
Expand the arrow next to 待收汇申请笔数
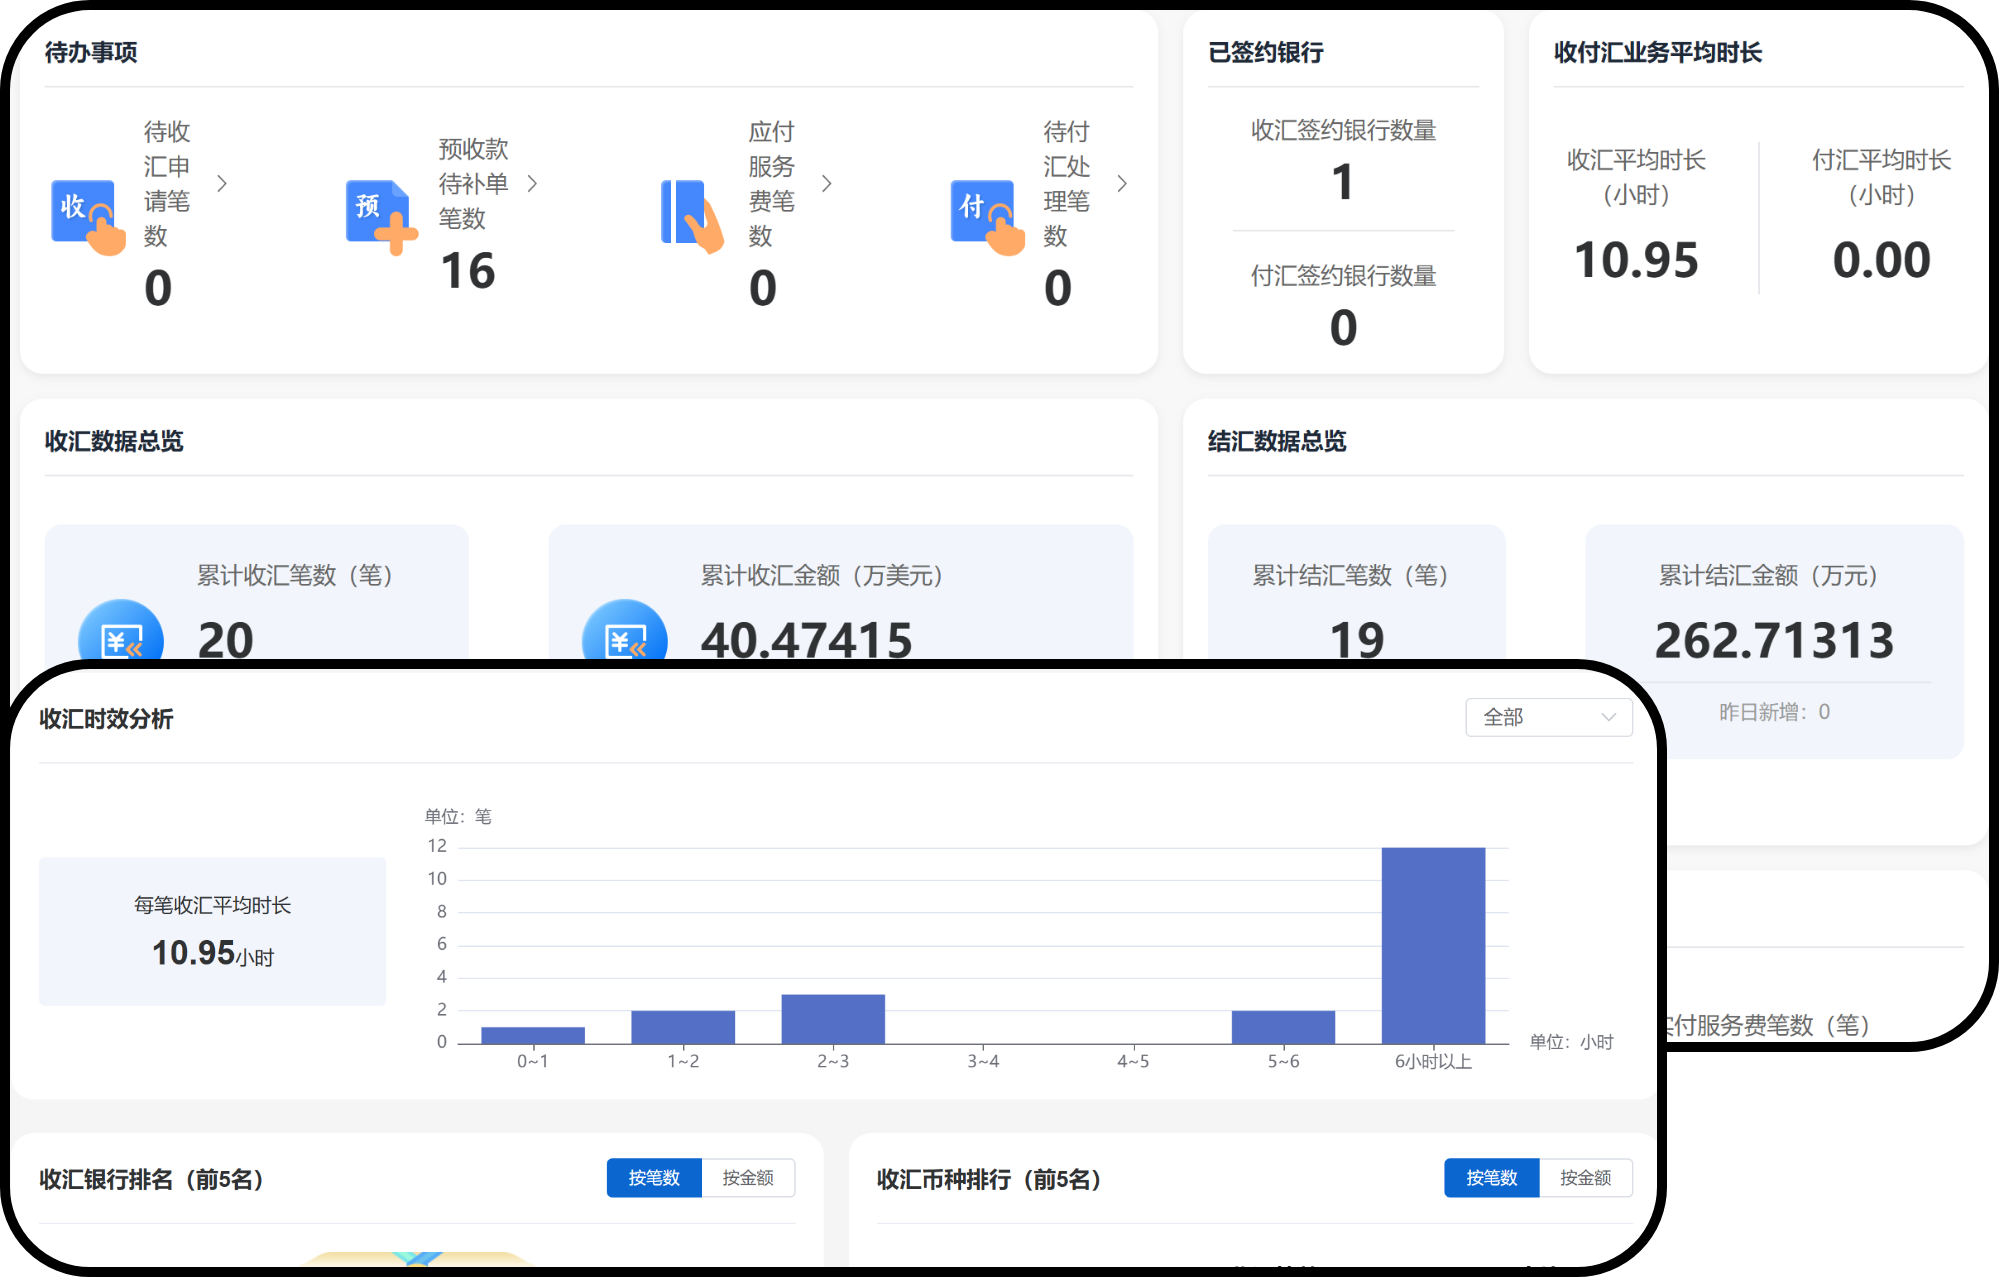pos(222,184)
